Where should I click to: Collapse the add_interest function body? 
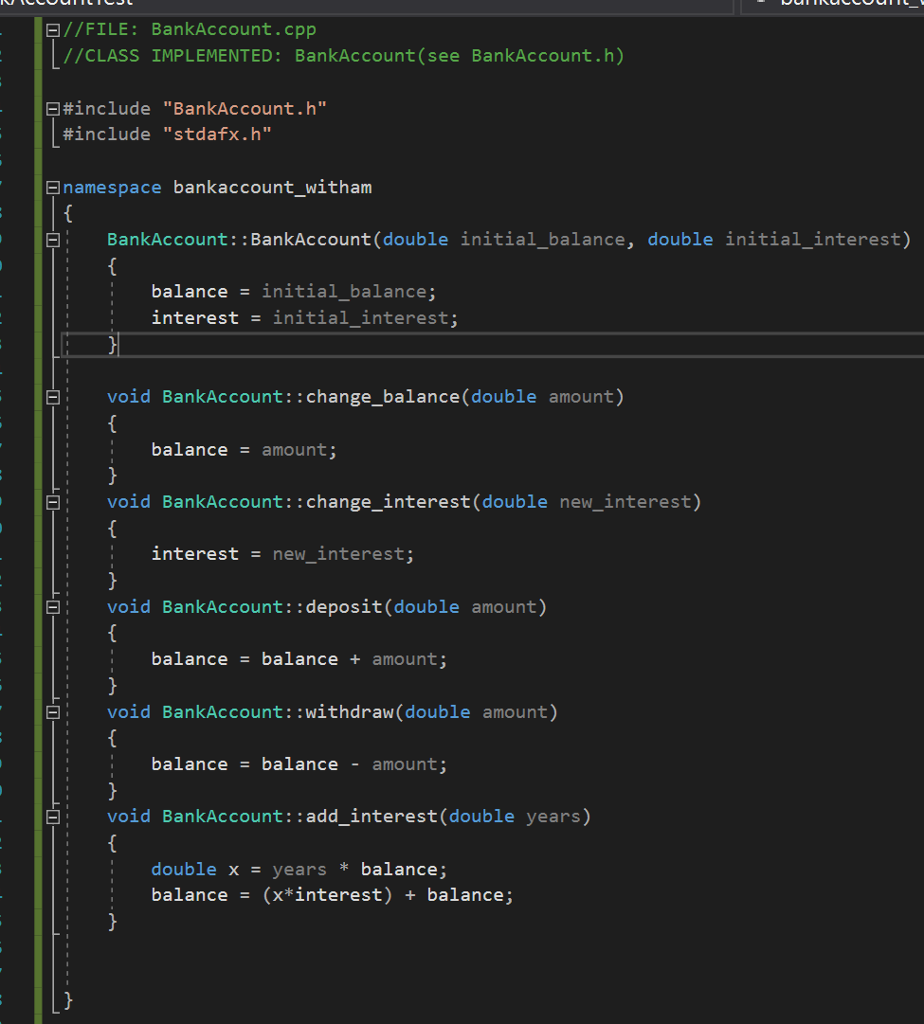pyautogui.click(x=51, y=816)
